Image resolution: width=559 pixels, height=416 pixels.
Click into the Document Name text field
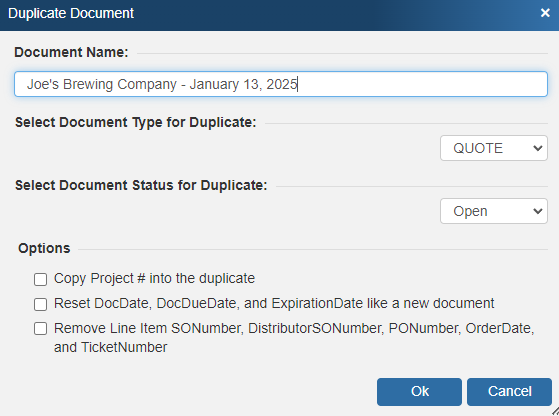[x=281, y=84]
